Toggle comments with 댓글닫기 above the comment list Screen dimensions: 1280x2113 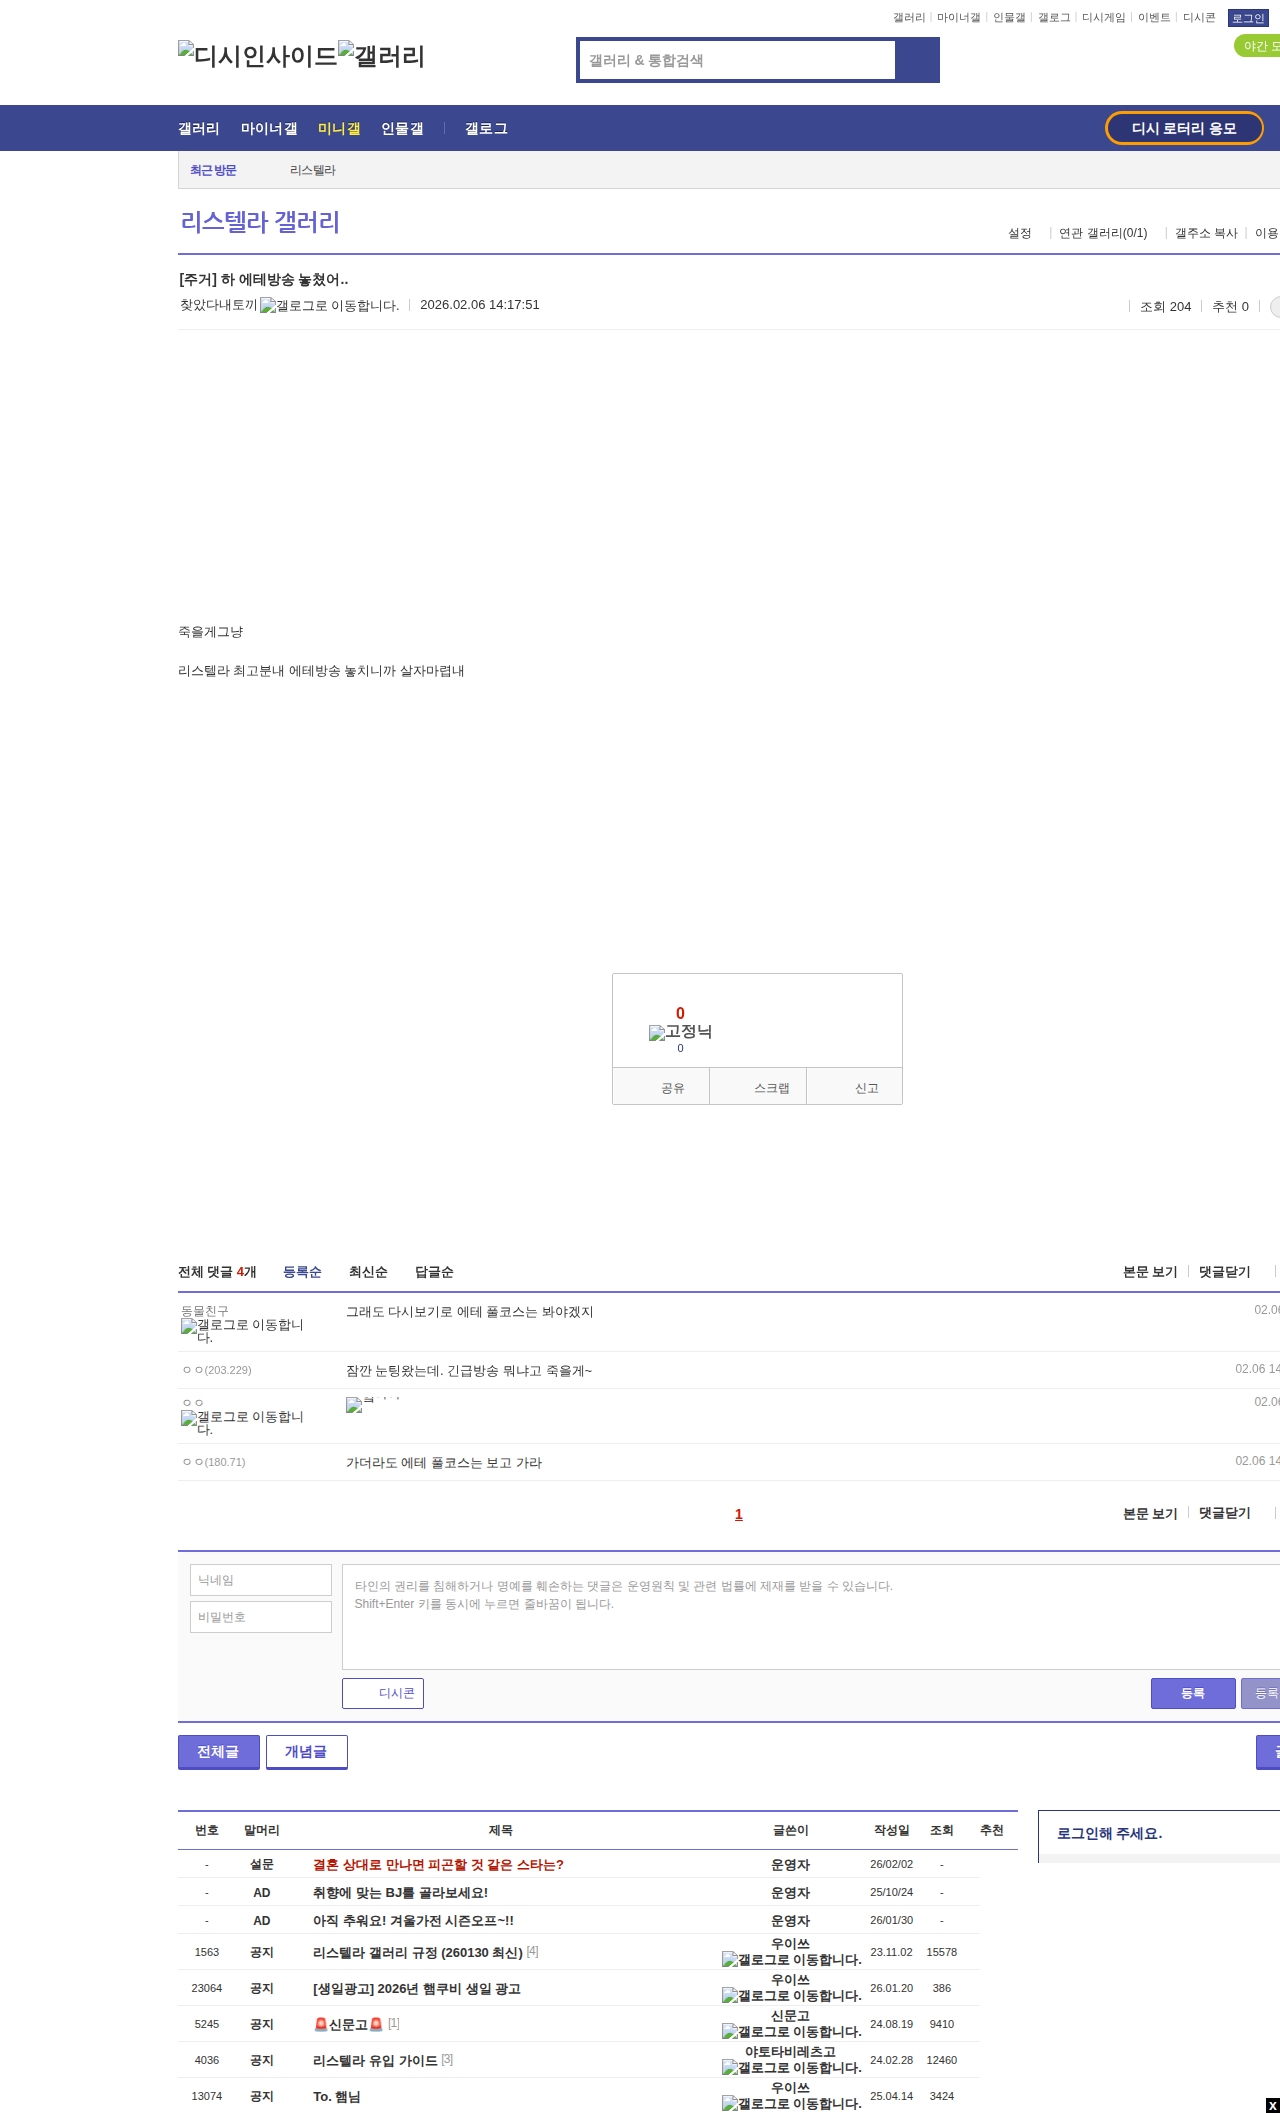[x=1224, y=1272]
